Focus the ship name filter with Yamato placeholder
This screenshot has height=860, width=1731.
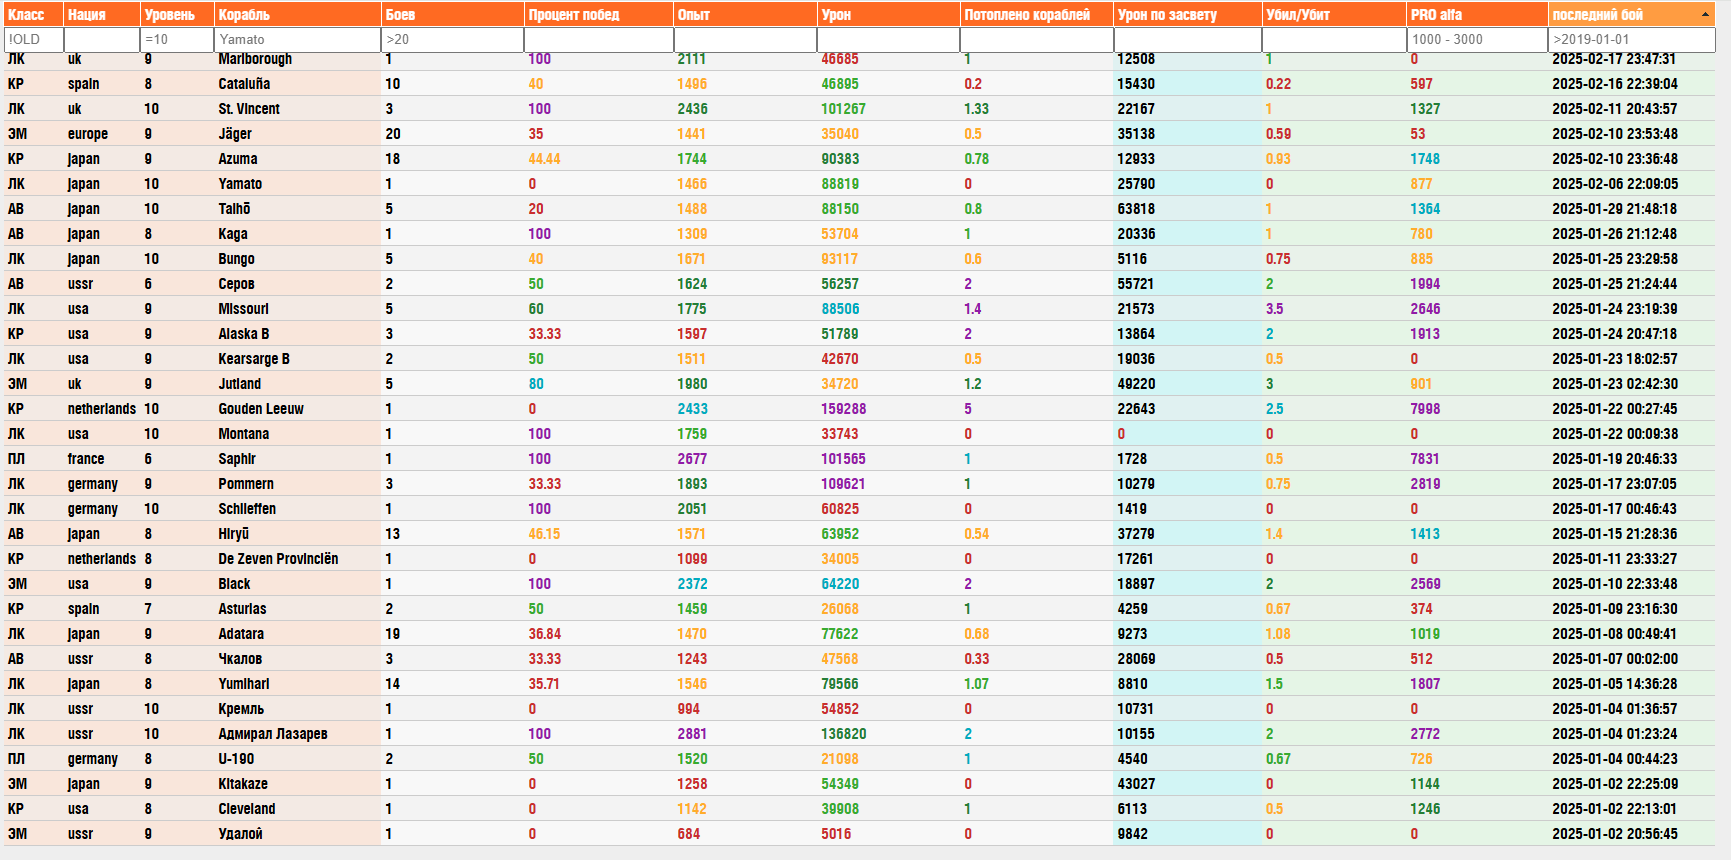[297, 39]
